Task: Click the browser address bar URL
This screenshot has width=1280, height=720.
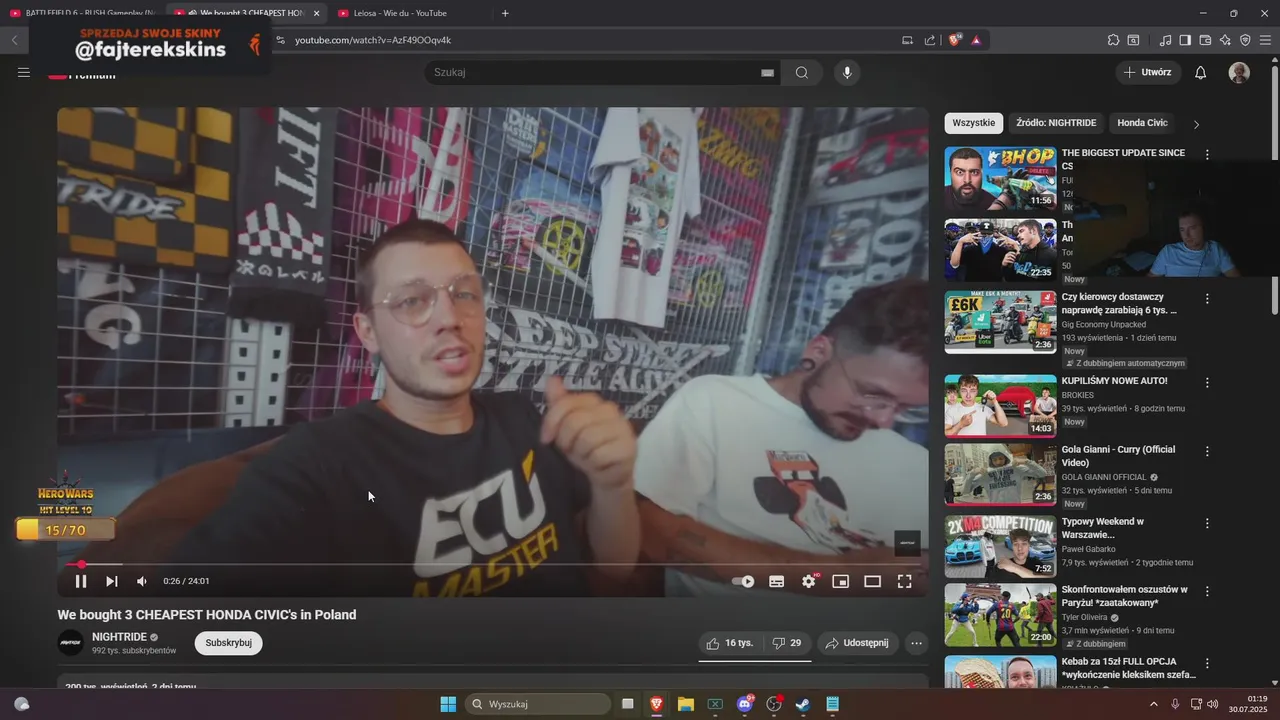Action: tap(373, 40)
